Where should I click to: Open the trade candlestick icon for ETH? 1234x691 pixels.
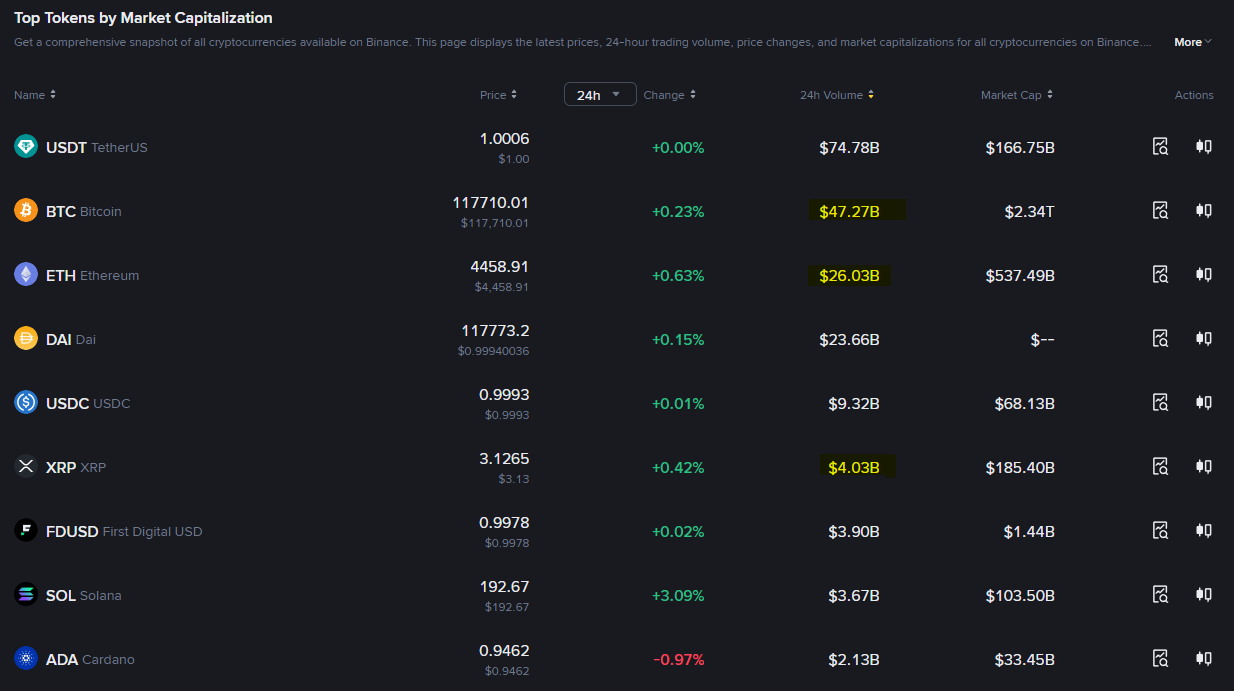click(x=1204, y=275)
